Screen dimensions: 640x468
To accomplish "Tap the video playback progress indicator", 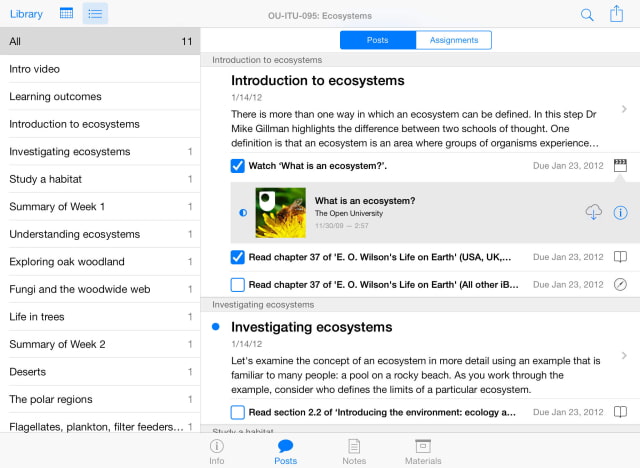I will click(243, 212).
